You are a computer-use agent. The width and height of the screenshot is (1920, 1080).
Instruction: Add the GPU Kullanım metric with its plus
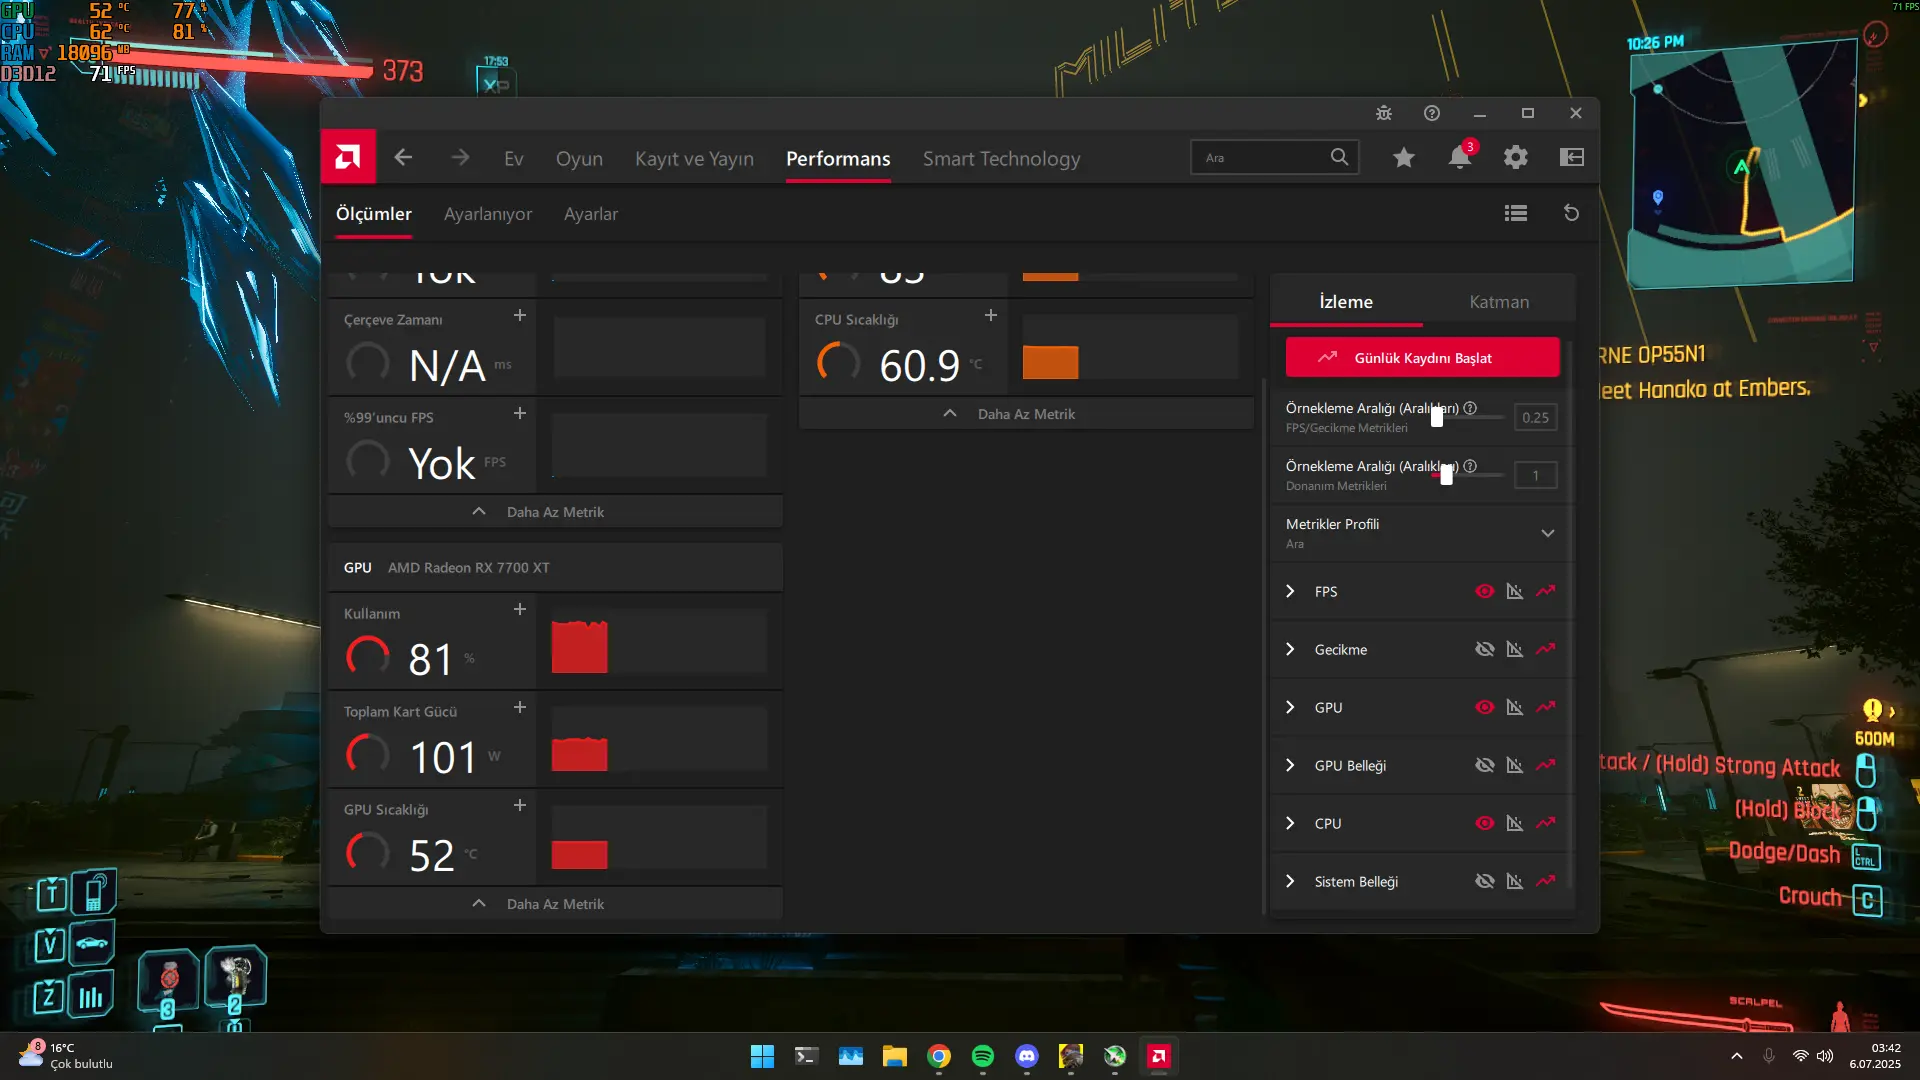520,610
